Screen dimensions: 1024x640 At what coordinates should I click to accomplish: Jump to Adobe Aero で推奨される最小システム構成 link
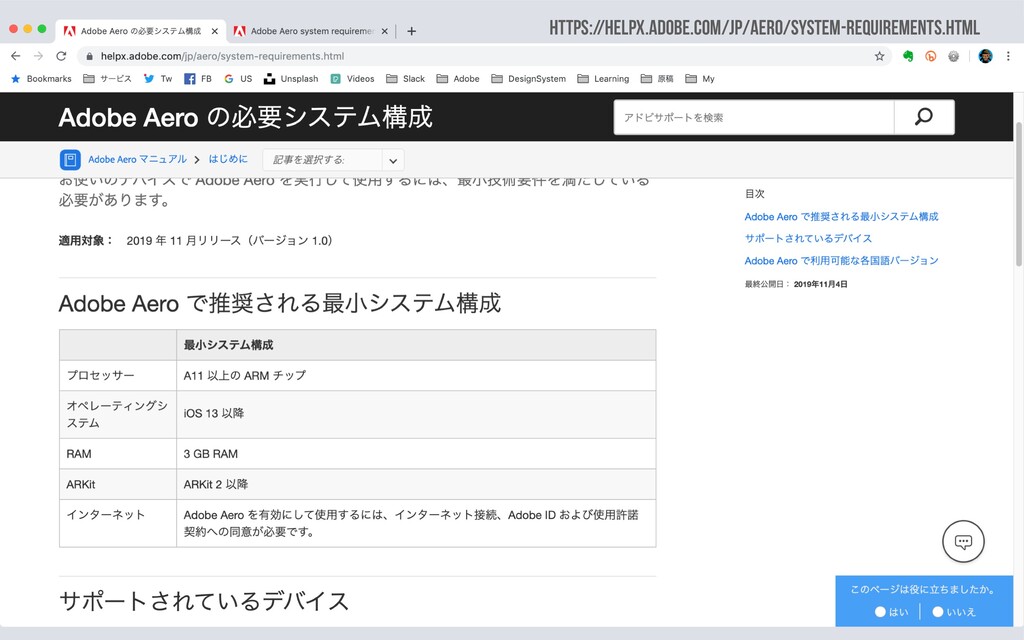click(841, 216)
